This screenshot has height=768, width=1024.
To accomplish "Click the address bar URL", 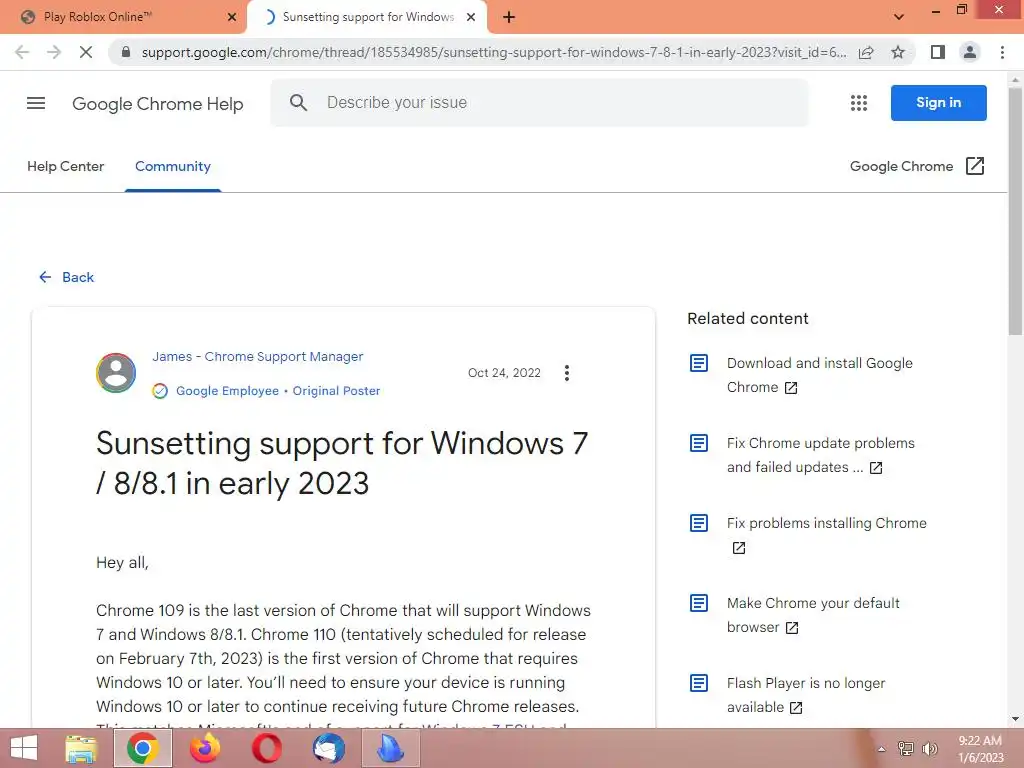I will click(493, 52).
